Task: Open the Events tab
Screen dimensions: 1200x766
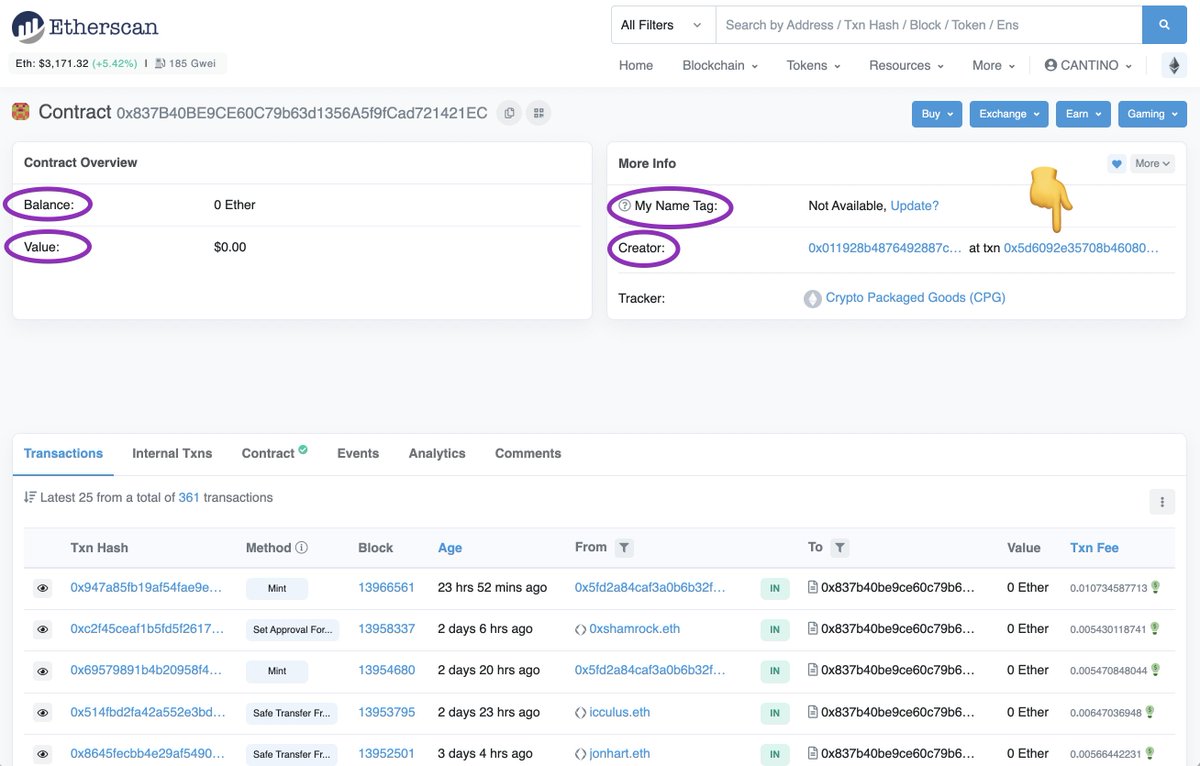Action: coord(358,453)
